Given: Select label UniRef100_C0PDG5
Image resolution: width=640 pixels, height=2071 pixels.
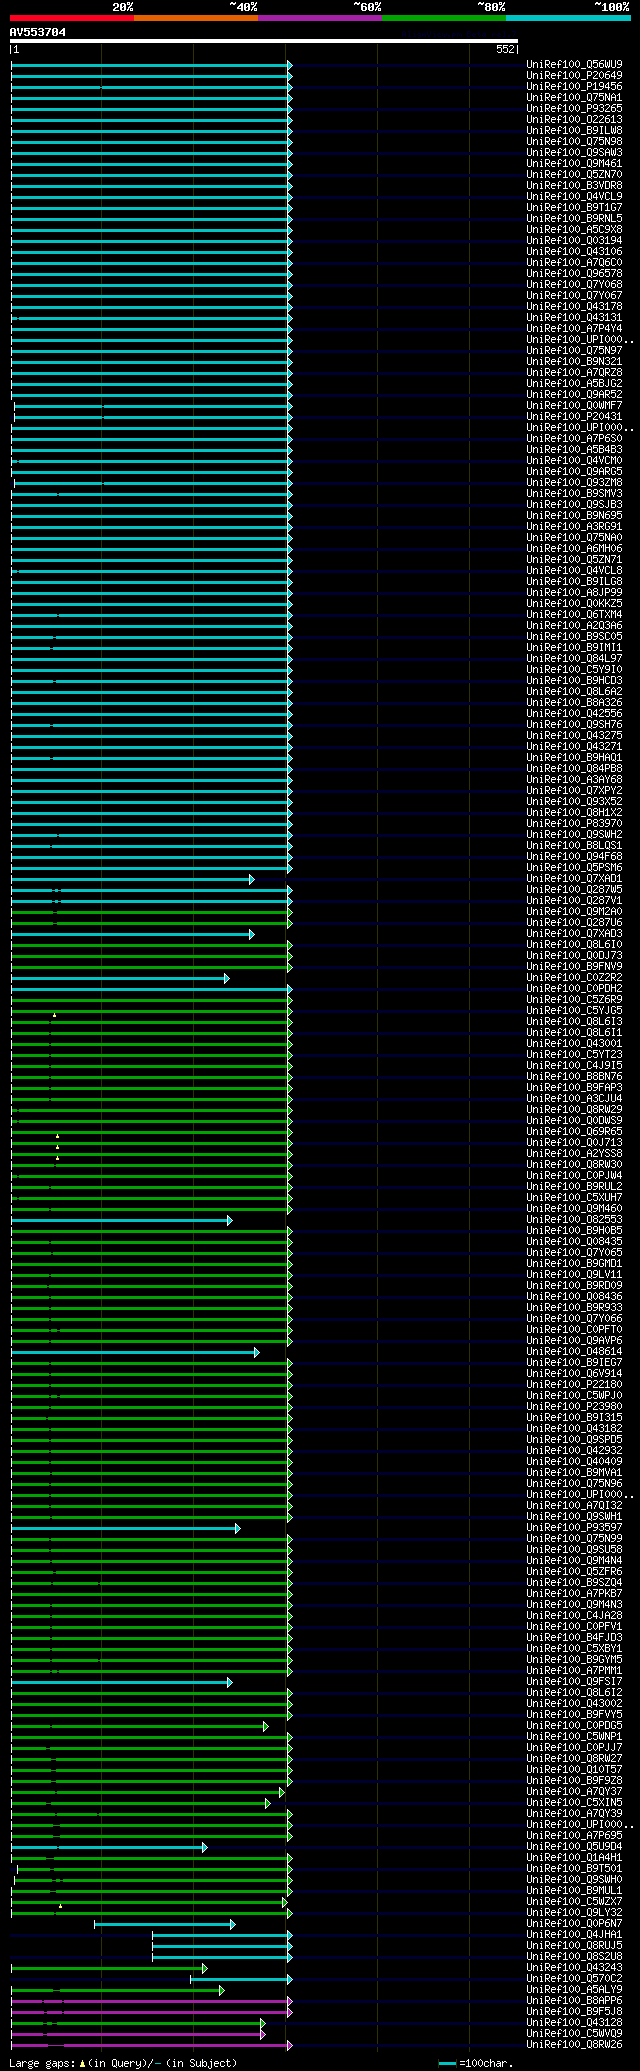Looking at the screenshot, I should pos(574,1725).
